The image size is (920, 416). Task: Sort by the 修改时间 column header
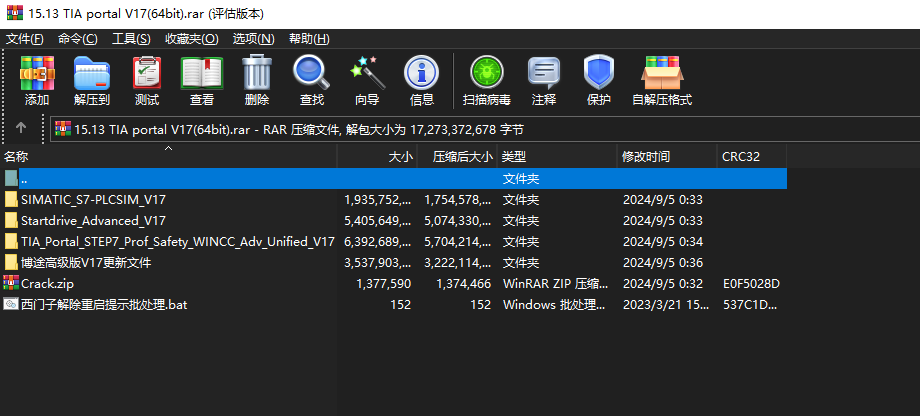click(667, 157)
